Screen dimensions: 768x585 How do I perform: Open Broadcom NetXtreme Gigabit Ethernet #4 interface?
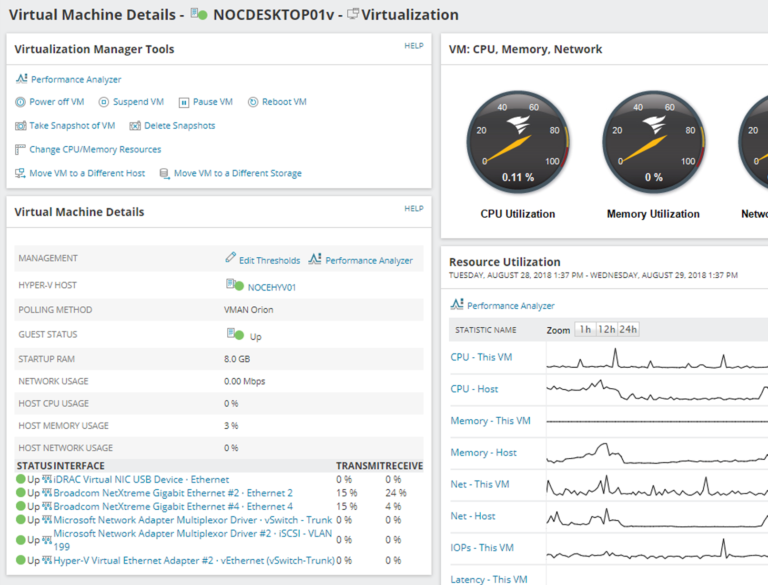click(173, 507)
